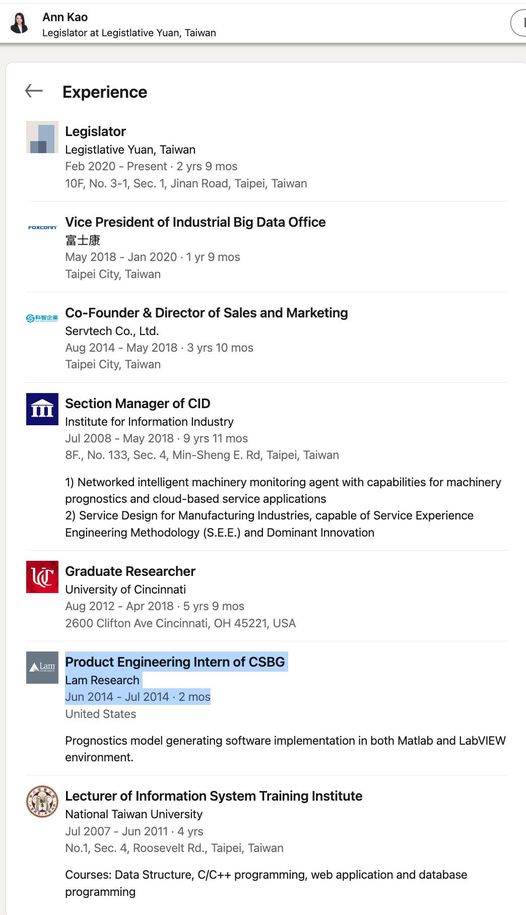
Task: Click the Ann Kao name in header
Action: (x=65, y=17)
